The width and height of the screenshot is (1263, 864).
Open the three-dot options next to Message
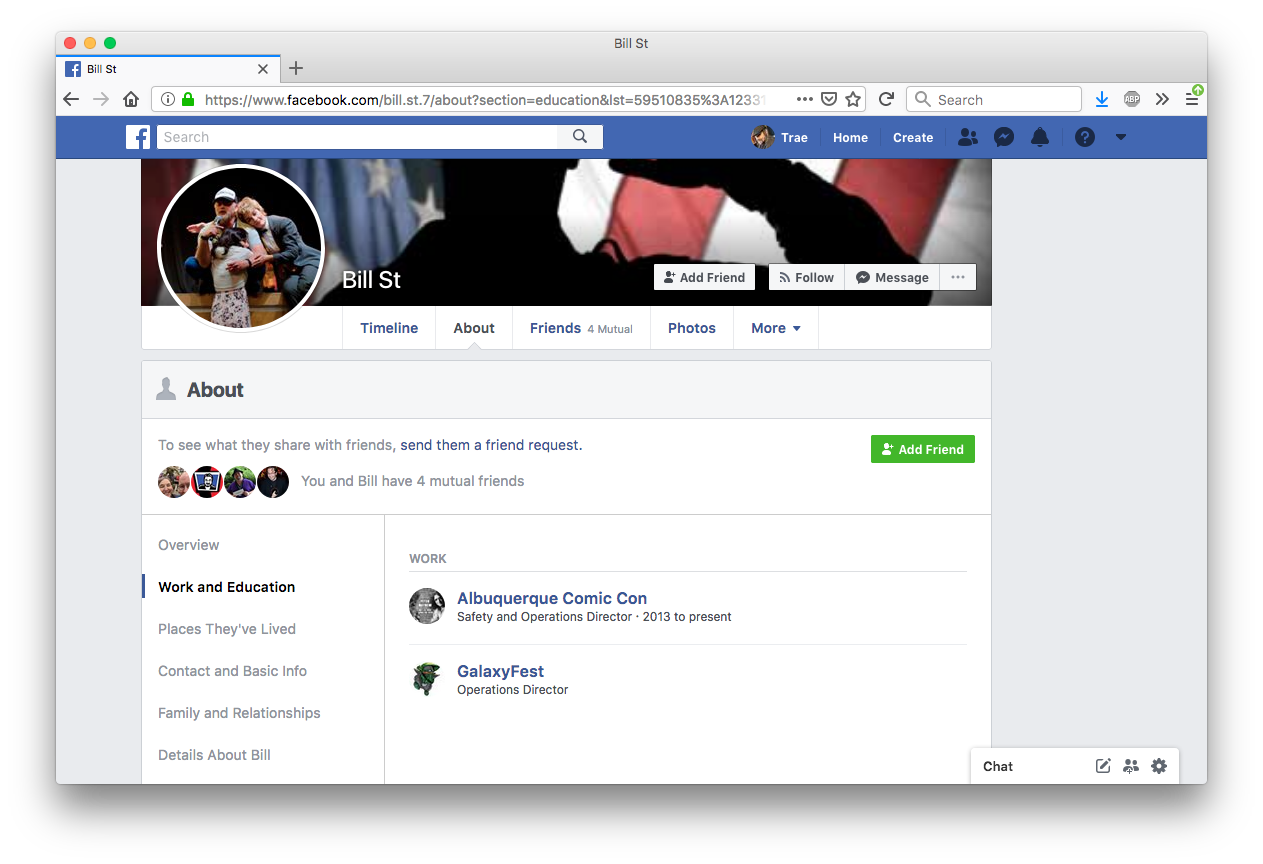click(x=958, y=277)
